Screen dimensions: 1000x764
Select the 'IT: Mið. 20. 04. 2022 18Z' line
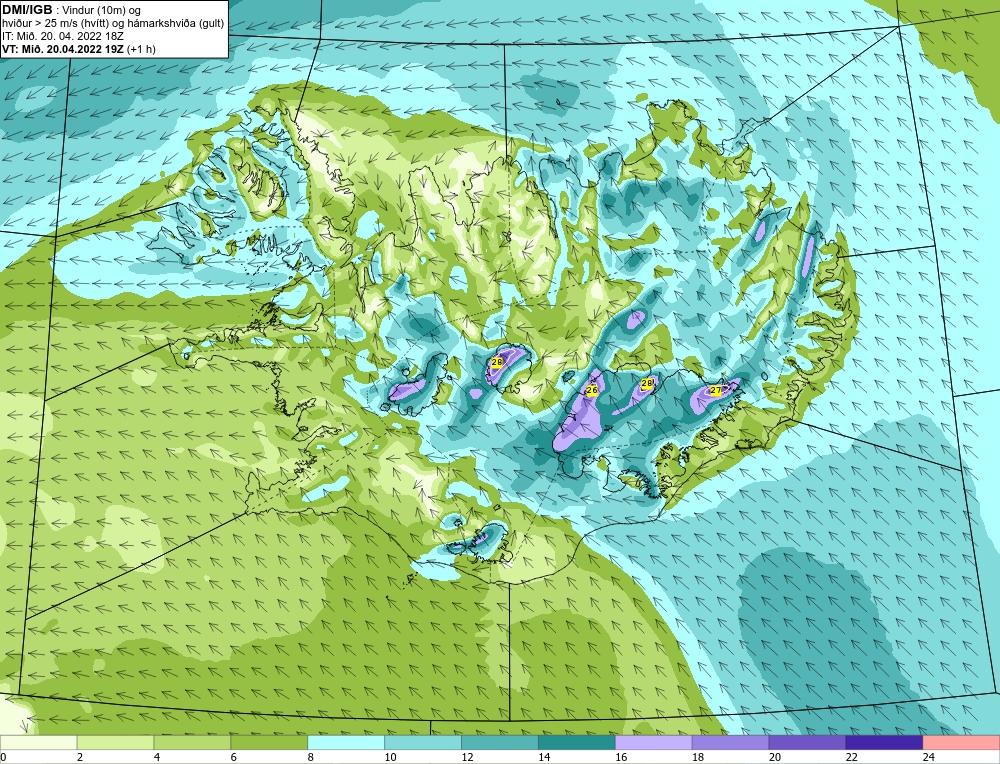click(62, 36)
